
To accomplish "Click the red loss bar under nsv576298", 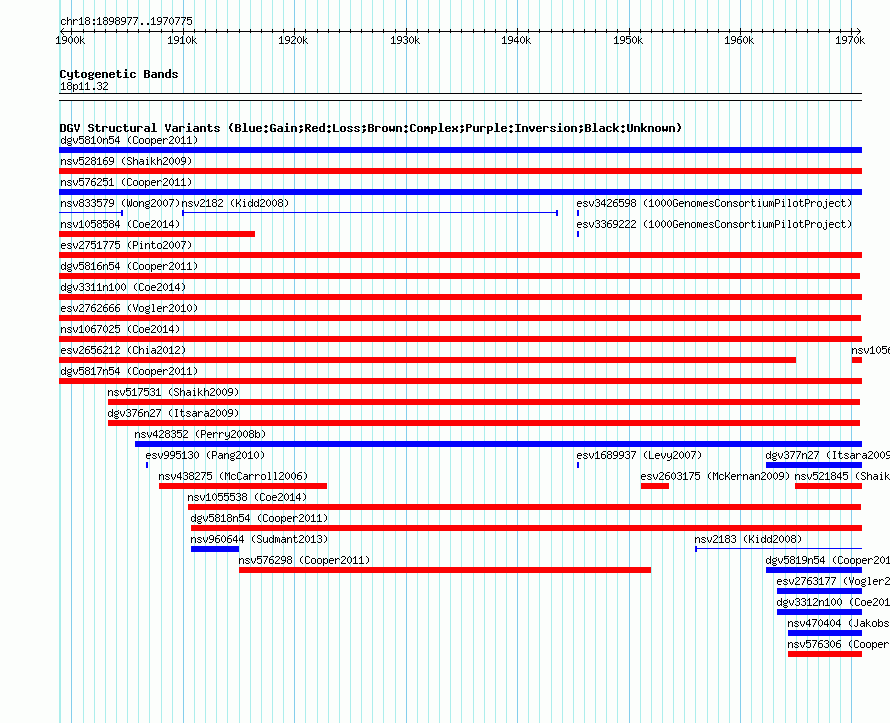I will click(x=445, y=570).
